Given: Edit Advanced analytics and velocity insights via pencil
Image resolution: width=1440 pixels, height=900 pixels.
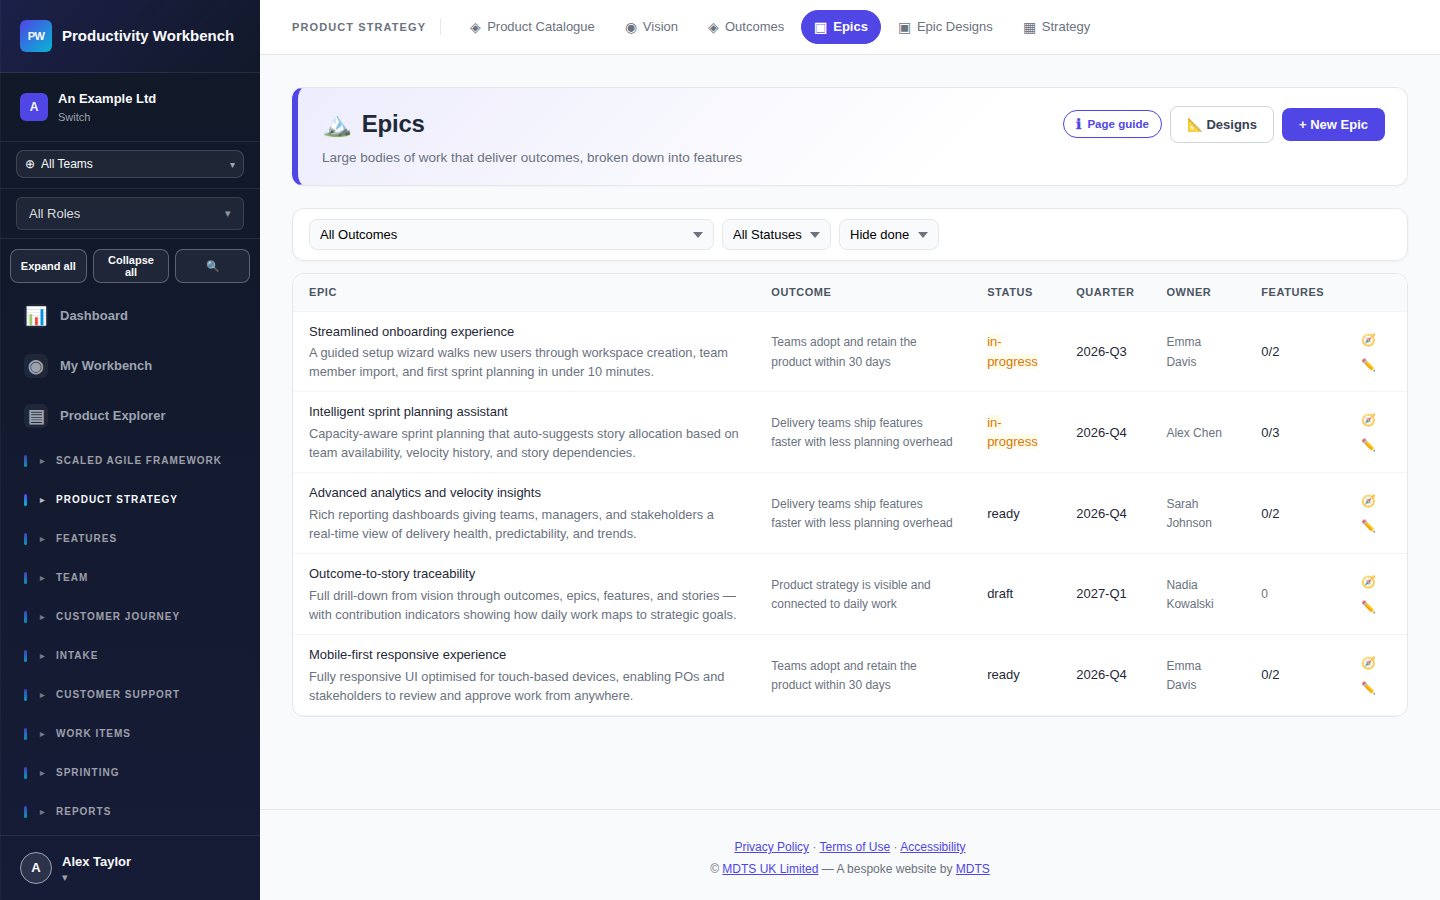Looking at the screenshot, I should point(1368,526).
